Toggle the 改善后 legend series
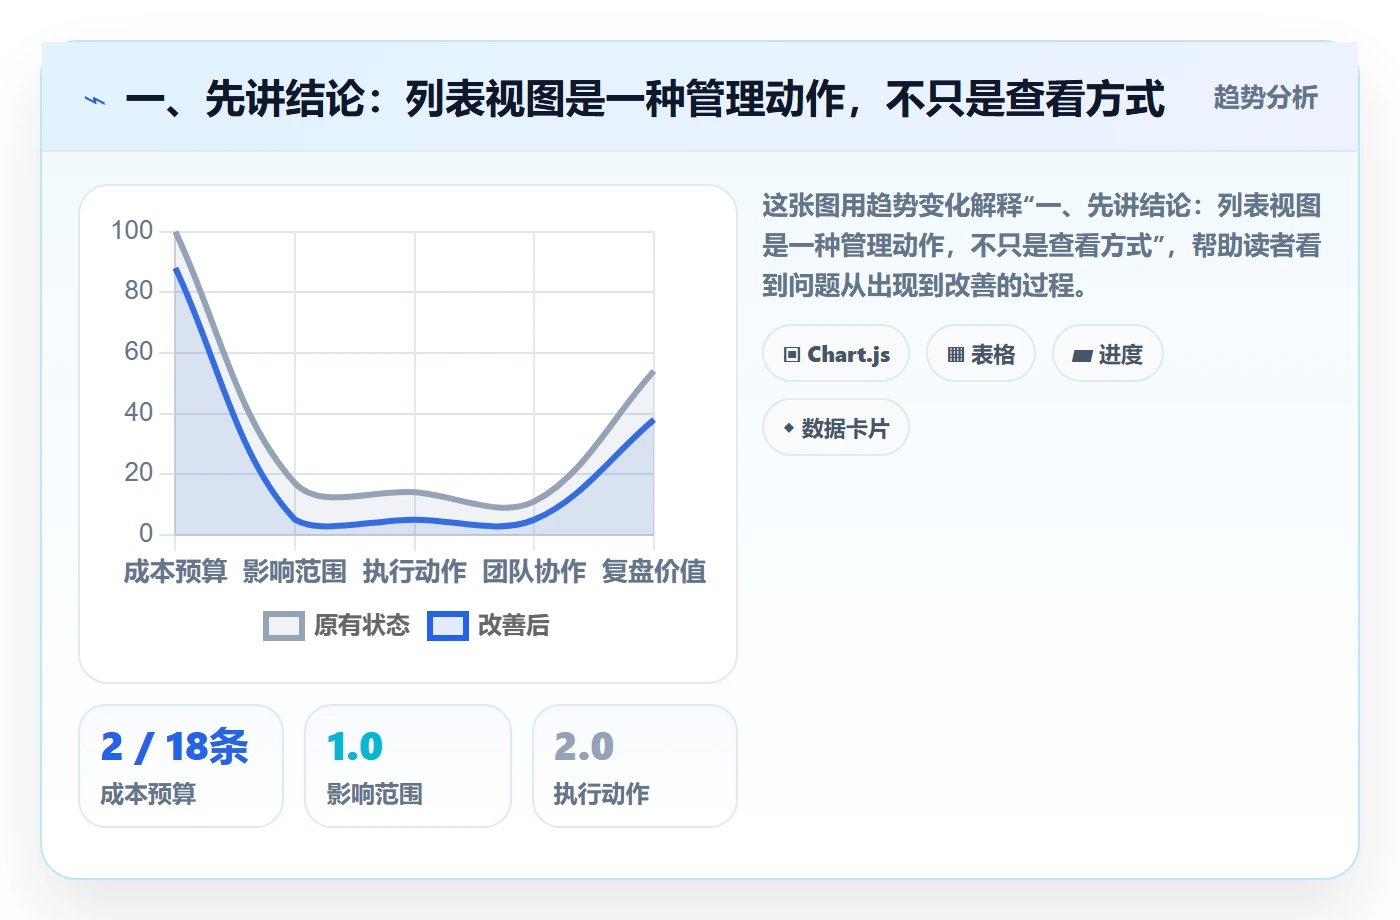This screenshot has width=1400, height=920. (489, 626)
